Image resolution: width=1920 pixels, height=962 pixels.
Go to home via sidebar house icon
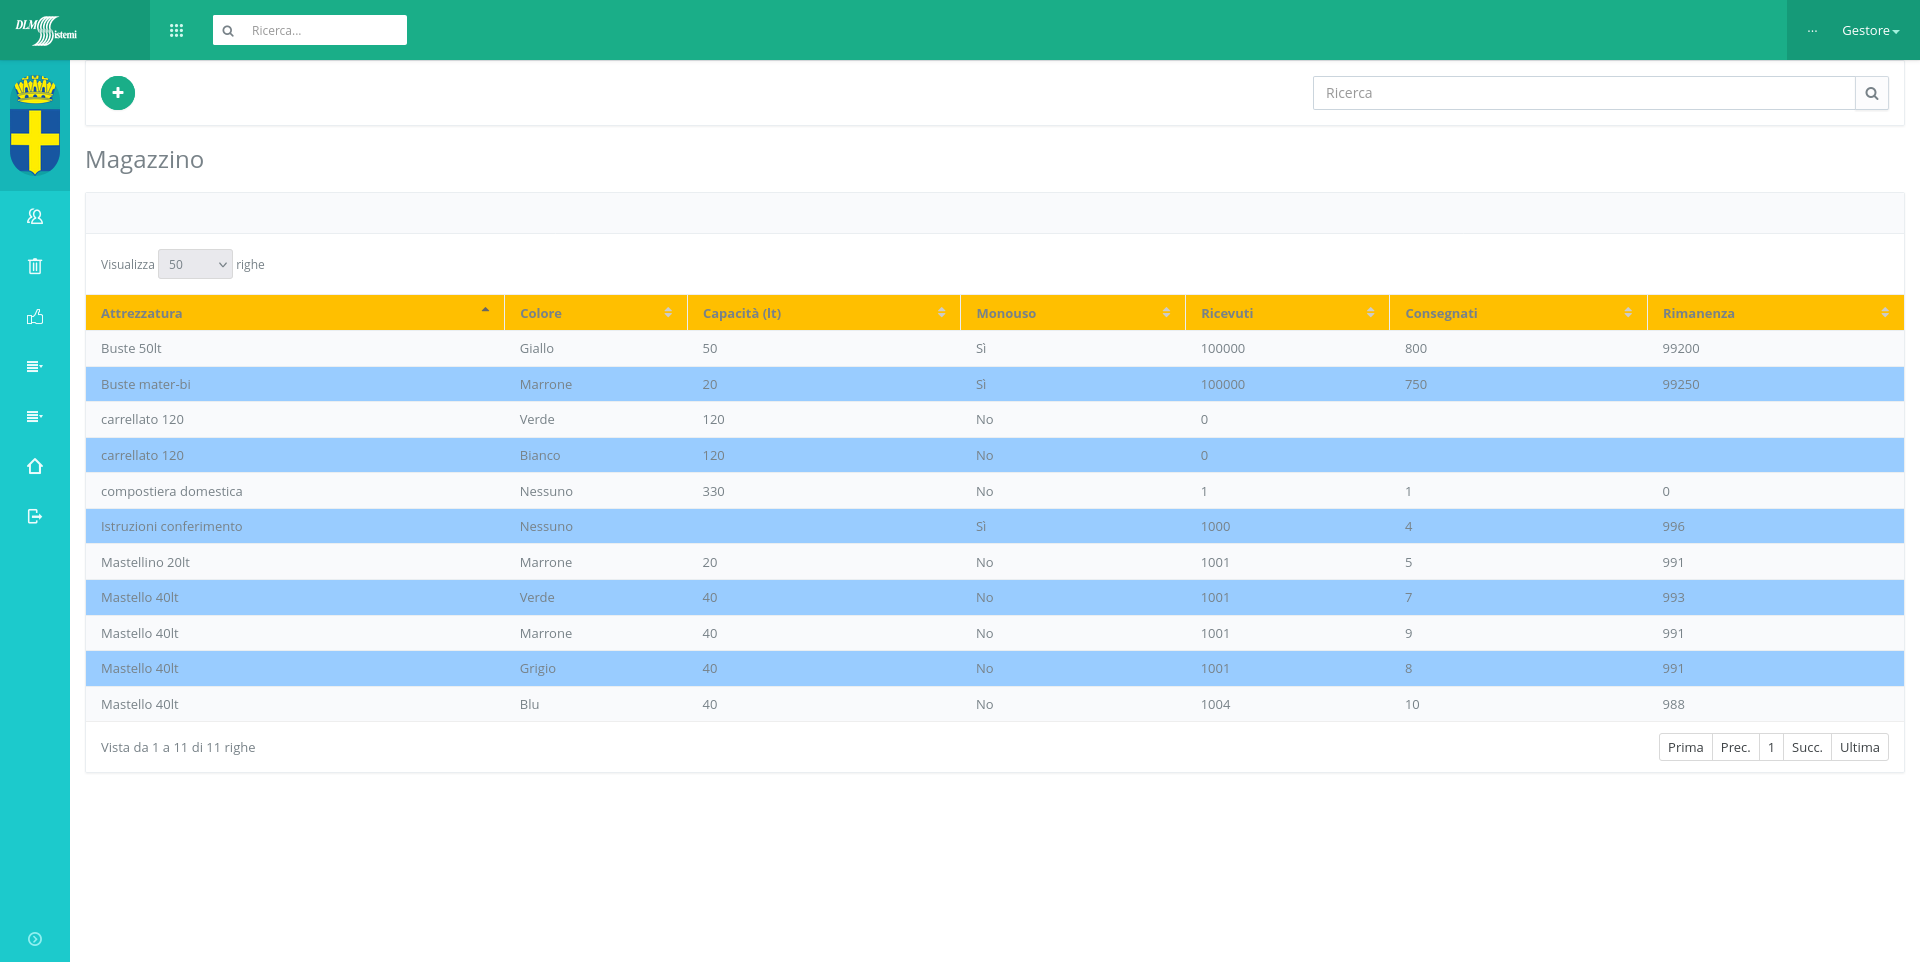pyautogui.click(x=35, y=466)
